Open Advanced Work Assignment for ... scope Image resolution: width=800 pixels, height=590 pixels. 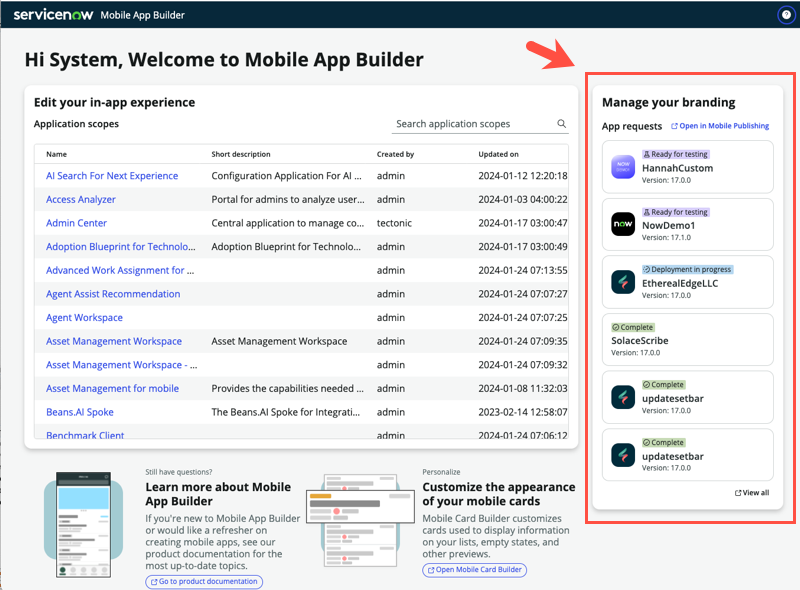(120, 271)
